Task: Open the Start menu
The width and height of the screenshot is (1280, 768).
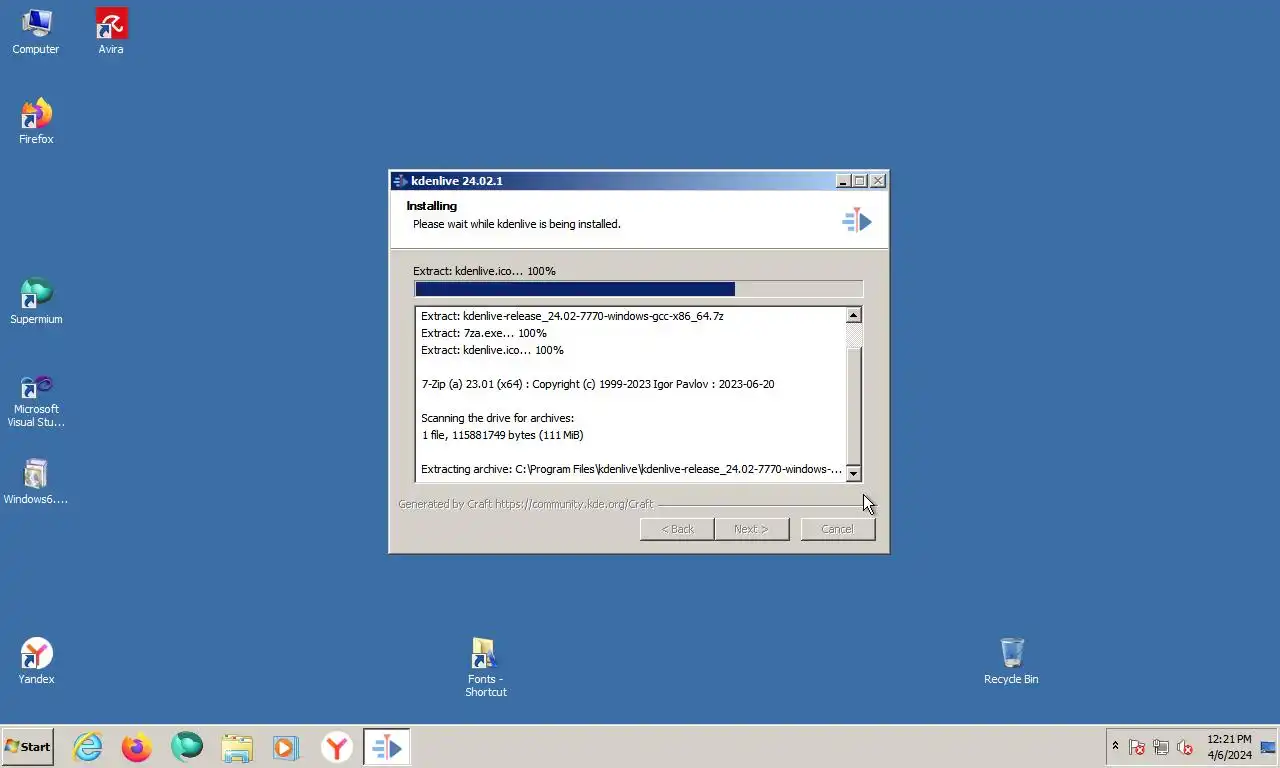Action: point(28,747)
